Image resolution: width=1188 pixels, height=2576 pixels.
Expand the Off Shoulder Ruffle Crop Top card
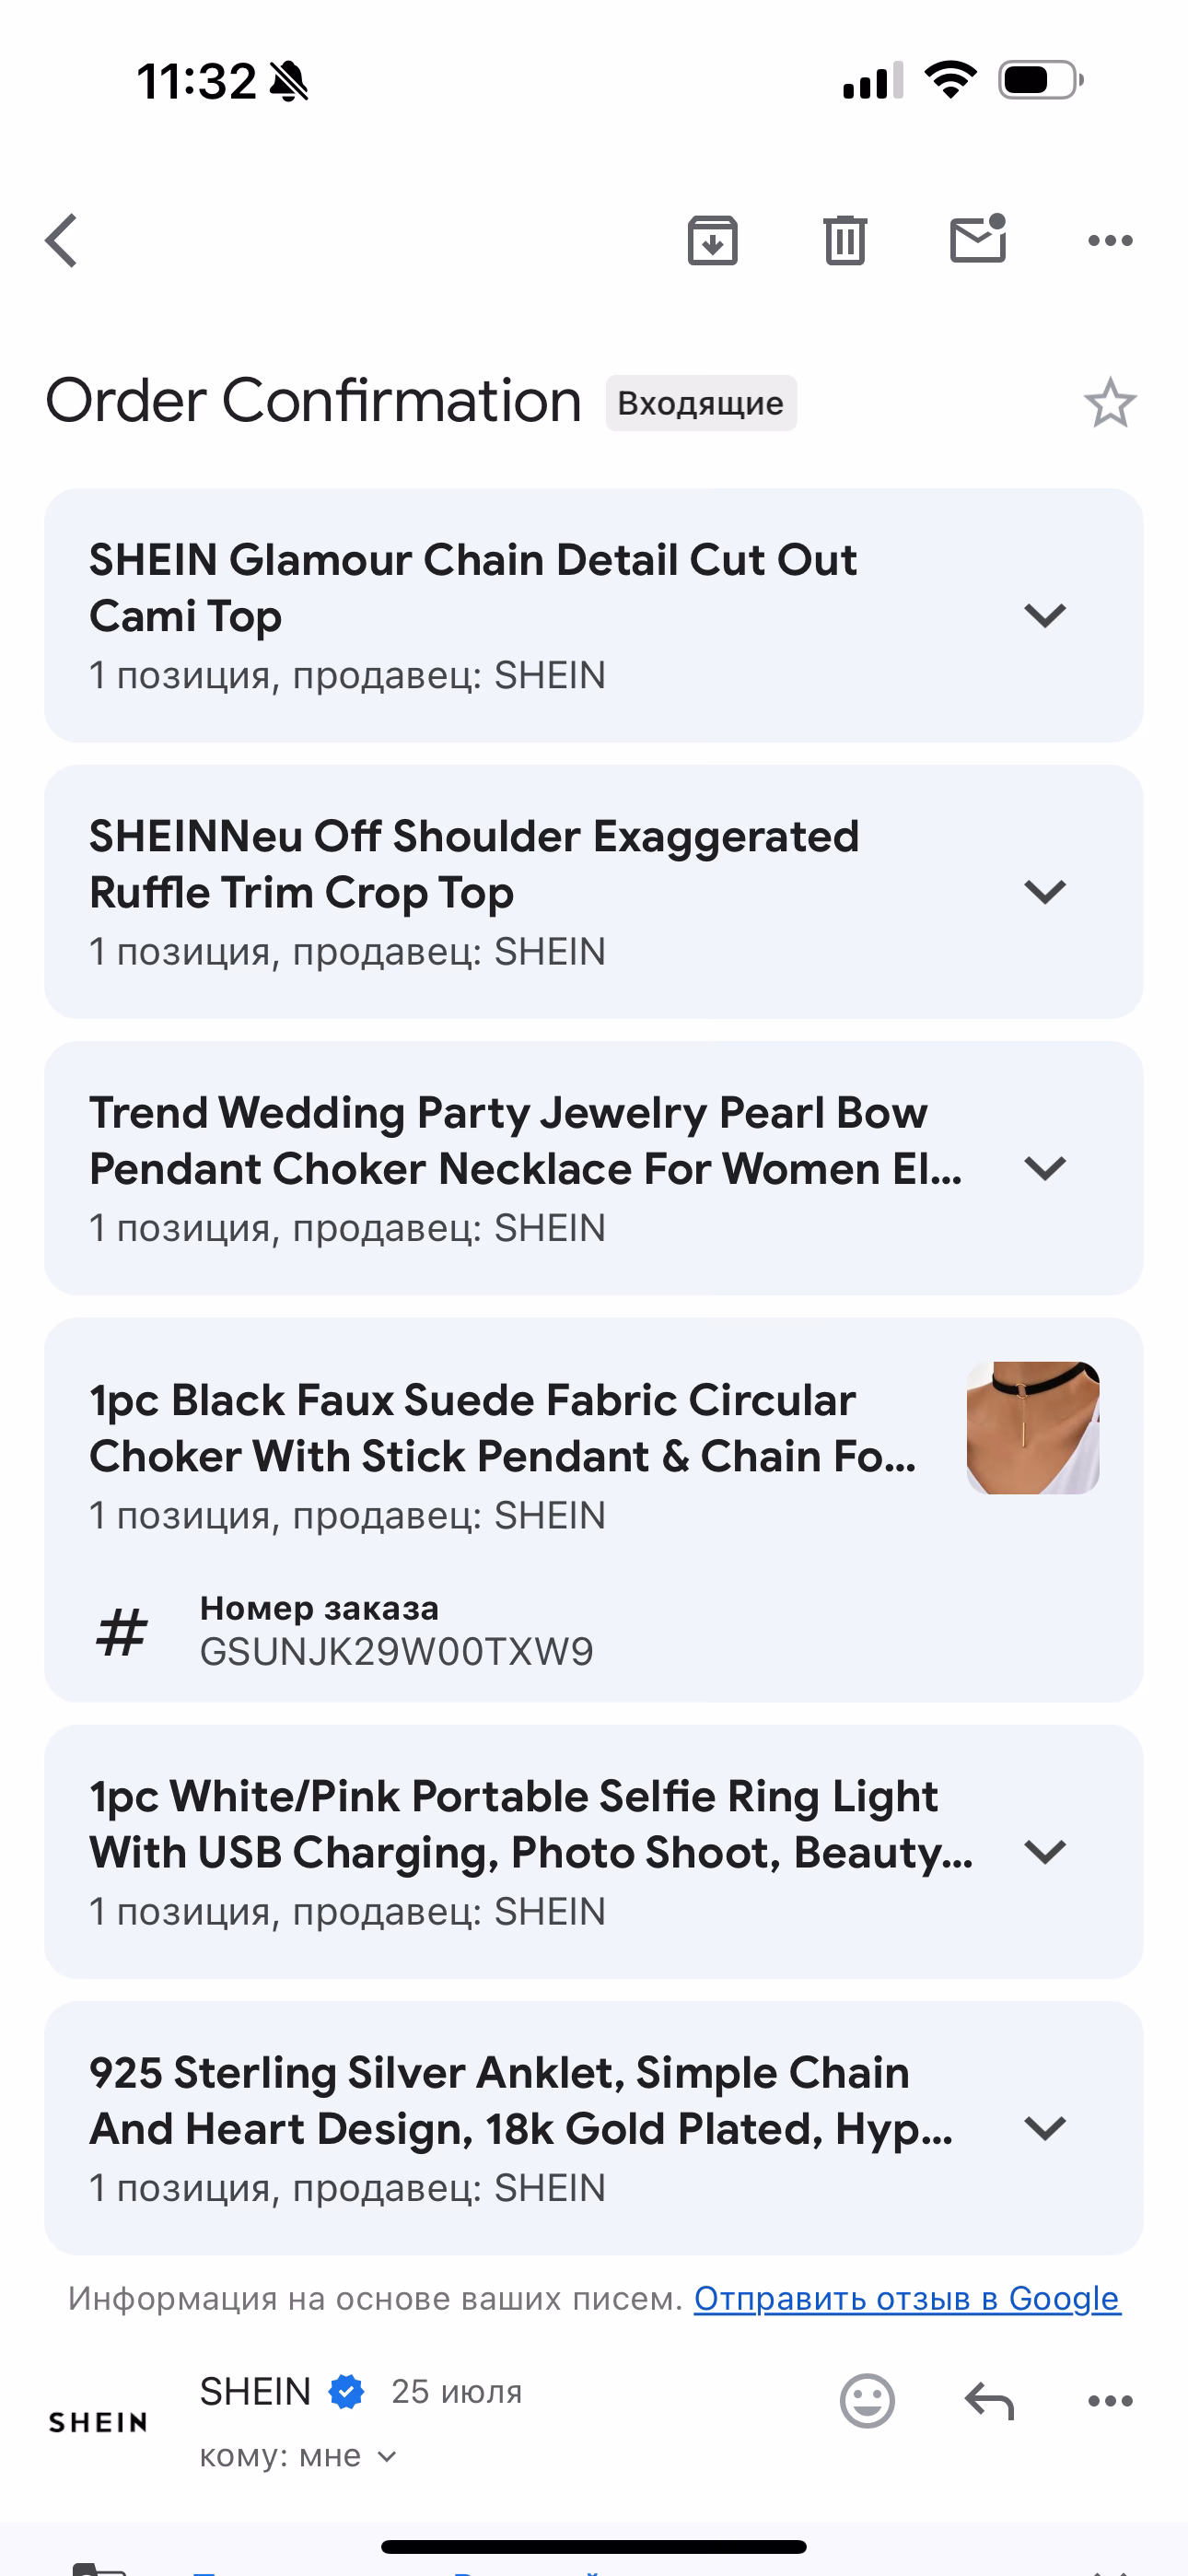[x=1045, y=891]
